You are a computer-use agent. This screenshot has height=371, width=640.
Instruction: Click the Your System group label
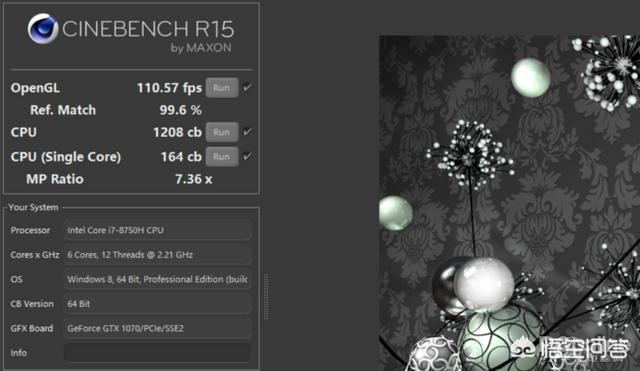(33, 207)
